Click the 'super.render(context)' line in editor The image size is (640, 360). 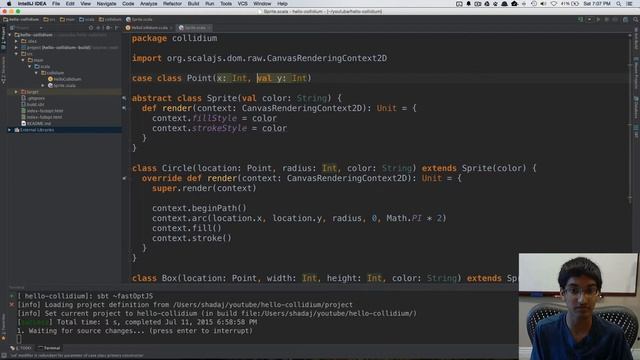[204, 188]
